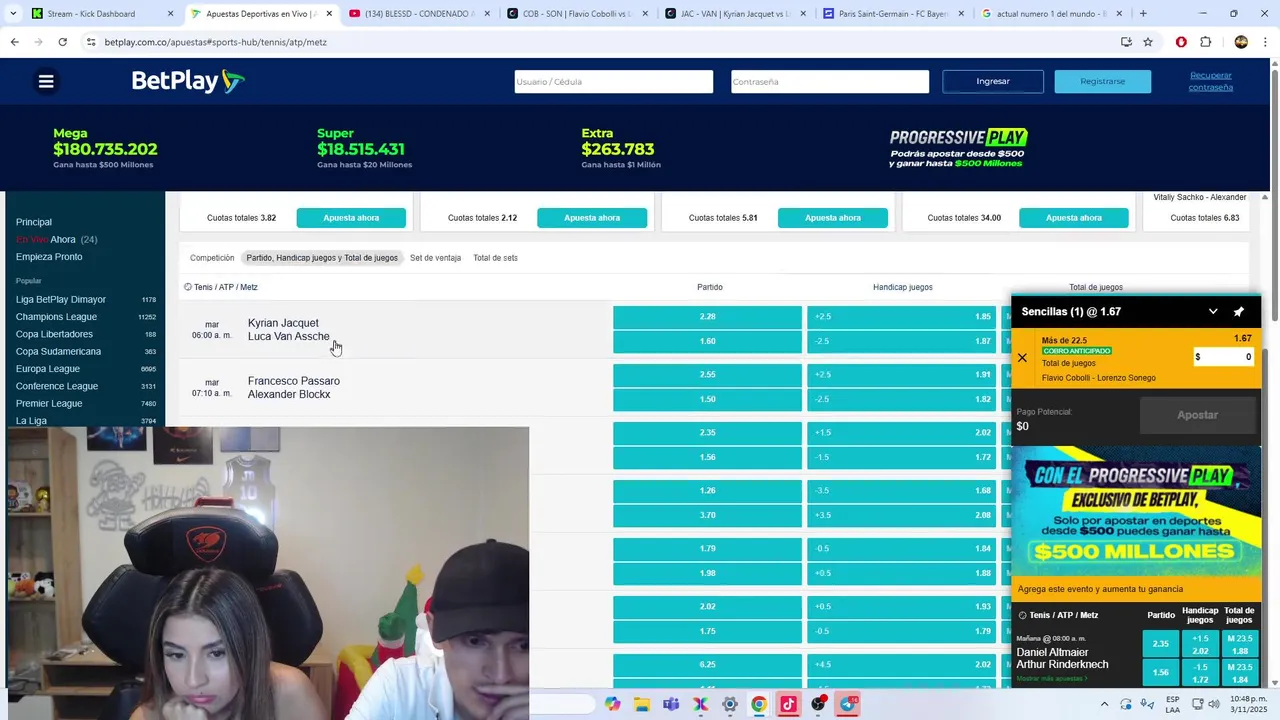This screenshot has height=720, width=1280.
Task: Open Google Chrome from the taskbar
Action: pyautogui.click(x=759, y=704)
